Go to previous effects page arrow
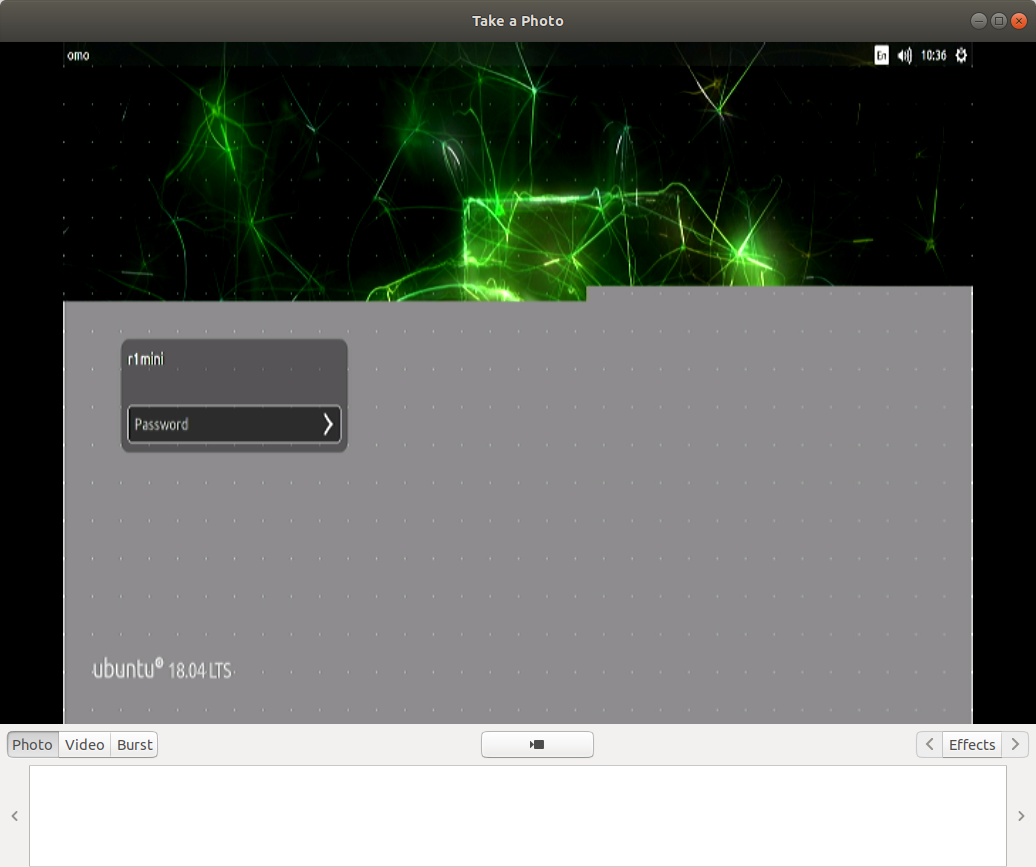The width and height of the screenshot is (1036, 867). pyautogui.click(x=929, y=744)
